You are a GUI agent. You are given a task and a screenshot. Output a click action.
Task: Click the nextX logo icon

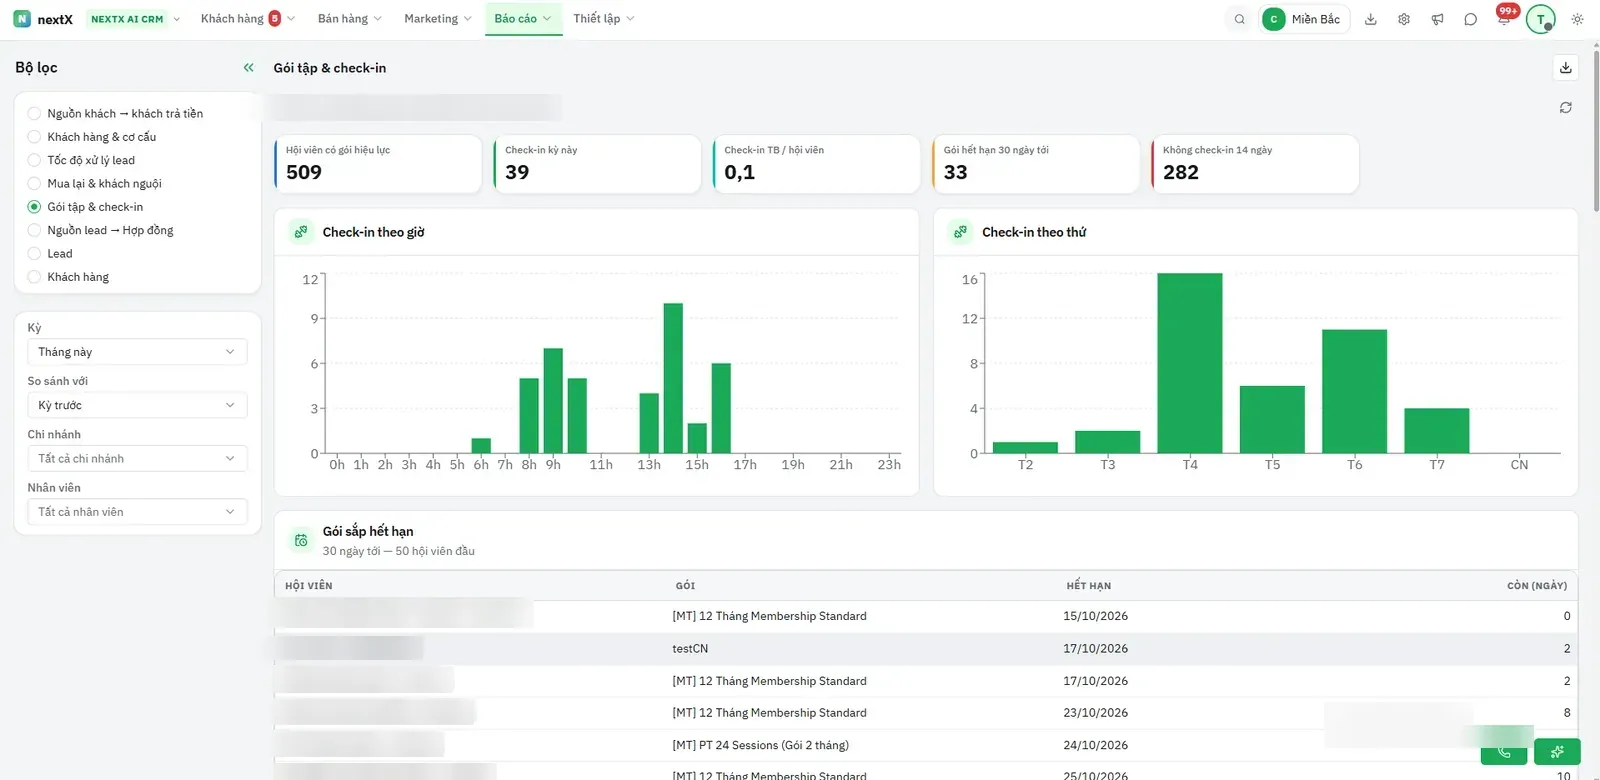tap(22, 19)
